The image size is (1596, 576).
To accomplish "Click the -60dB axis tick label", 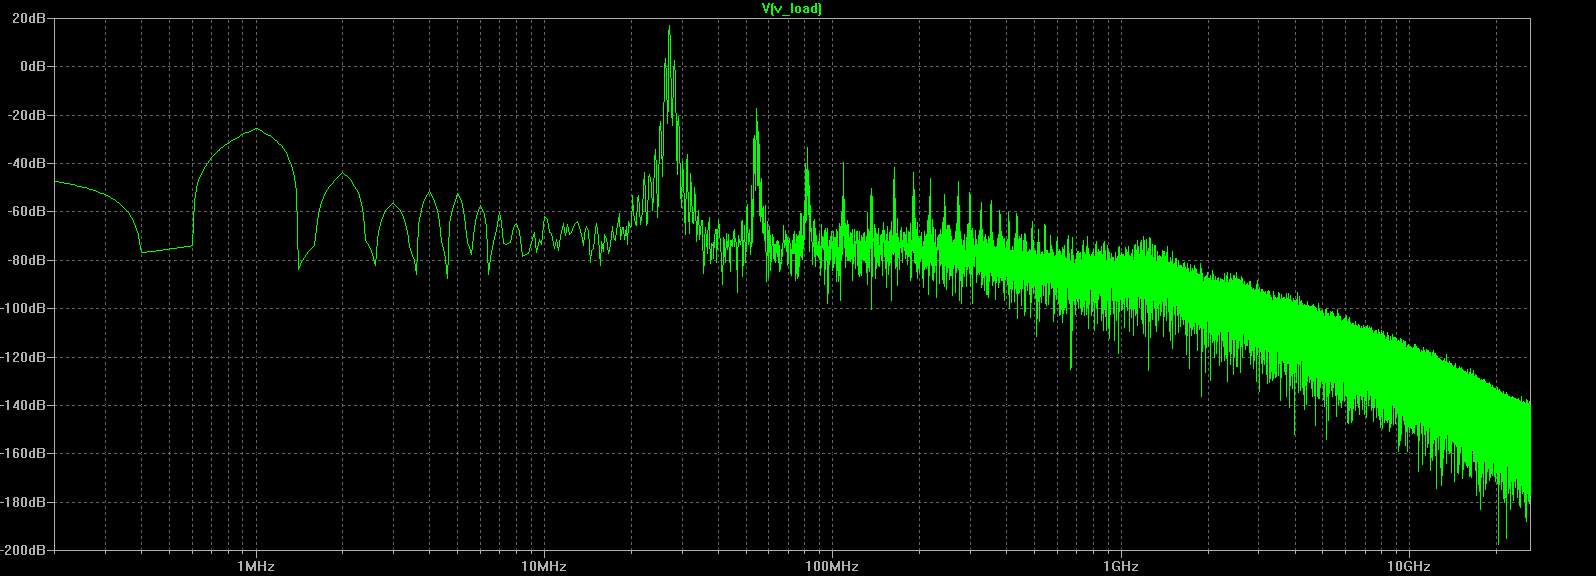I will click(29, 211).
